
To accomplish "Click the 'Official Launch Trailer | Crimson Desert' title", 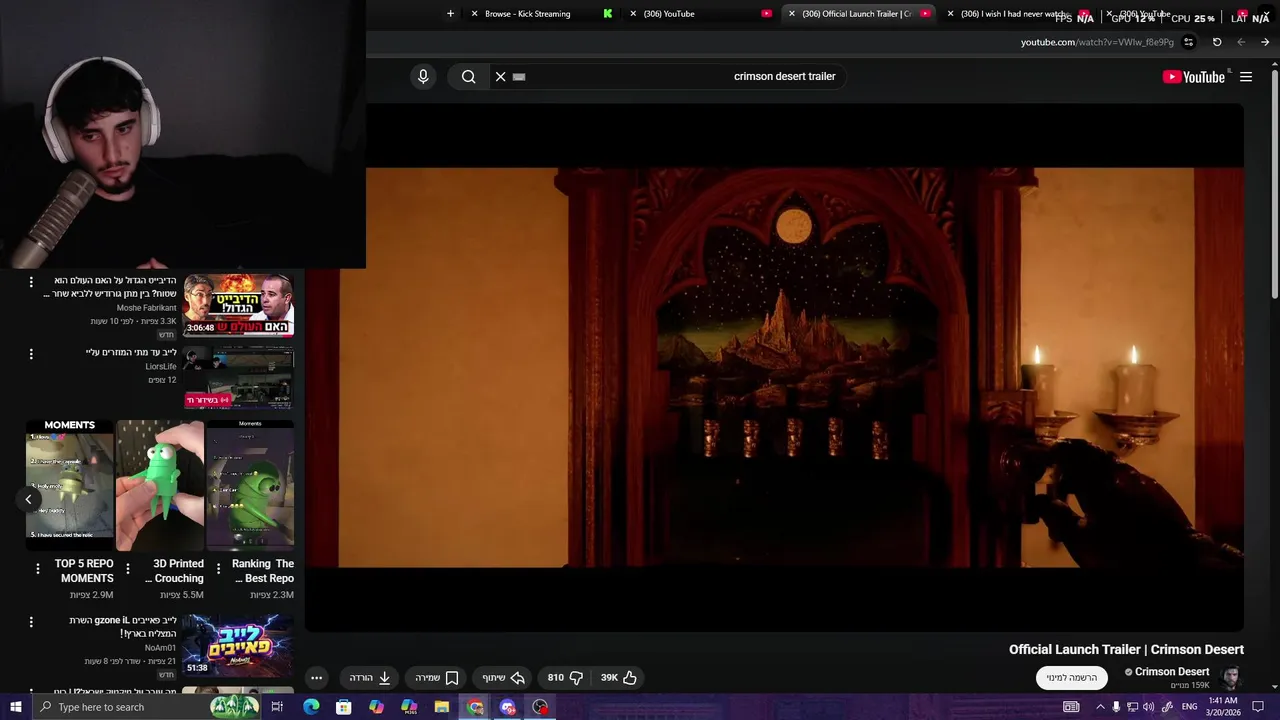I will 1126,650.
